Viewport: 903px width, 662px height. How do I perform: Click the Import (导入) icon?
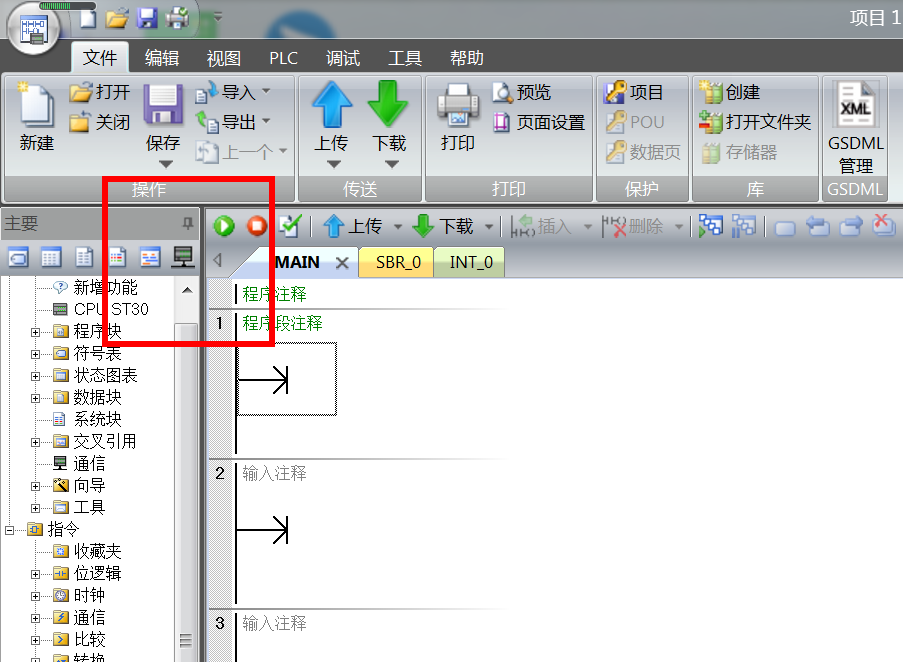tap(206, 92)
